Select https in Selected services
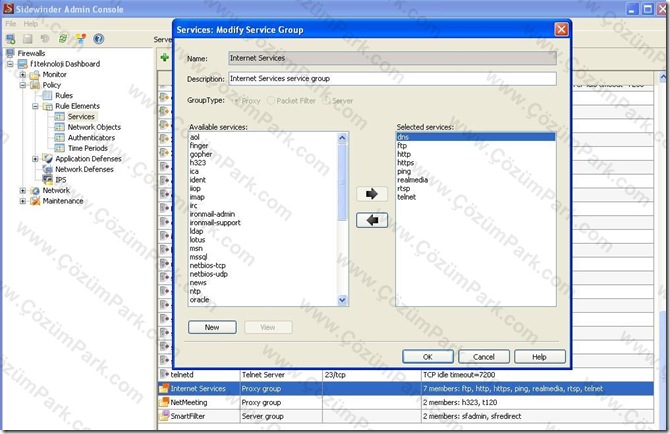The width and height of the screenshot is (670, 434). tap(406, 163)
